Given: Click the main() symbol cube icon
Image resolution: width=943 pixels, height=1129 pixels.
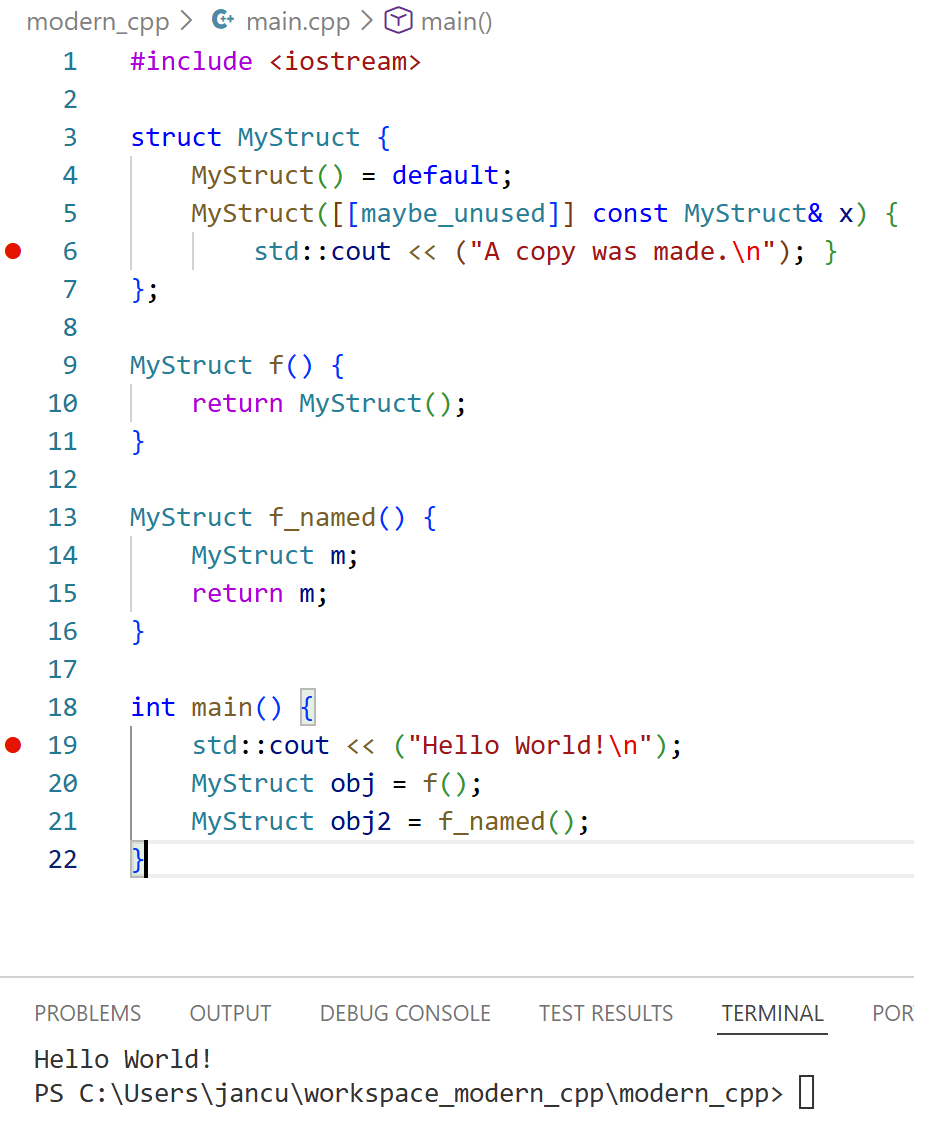Looking at the screenshot, I should click(x=398, y=21).
